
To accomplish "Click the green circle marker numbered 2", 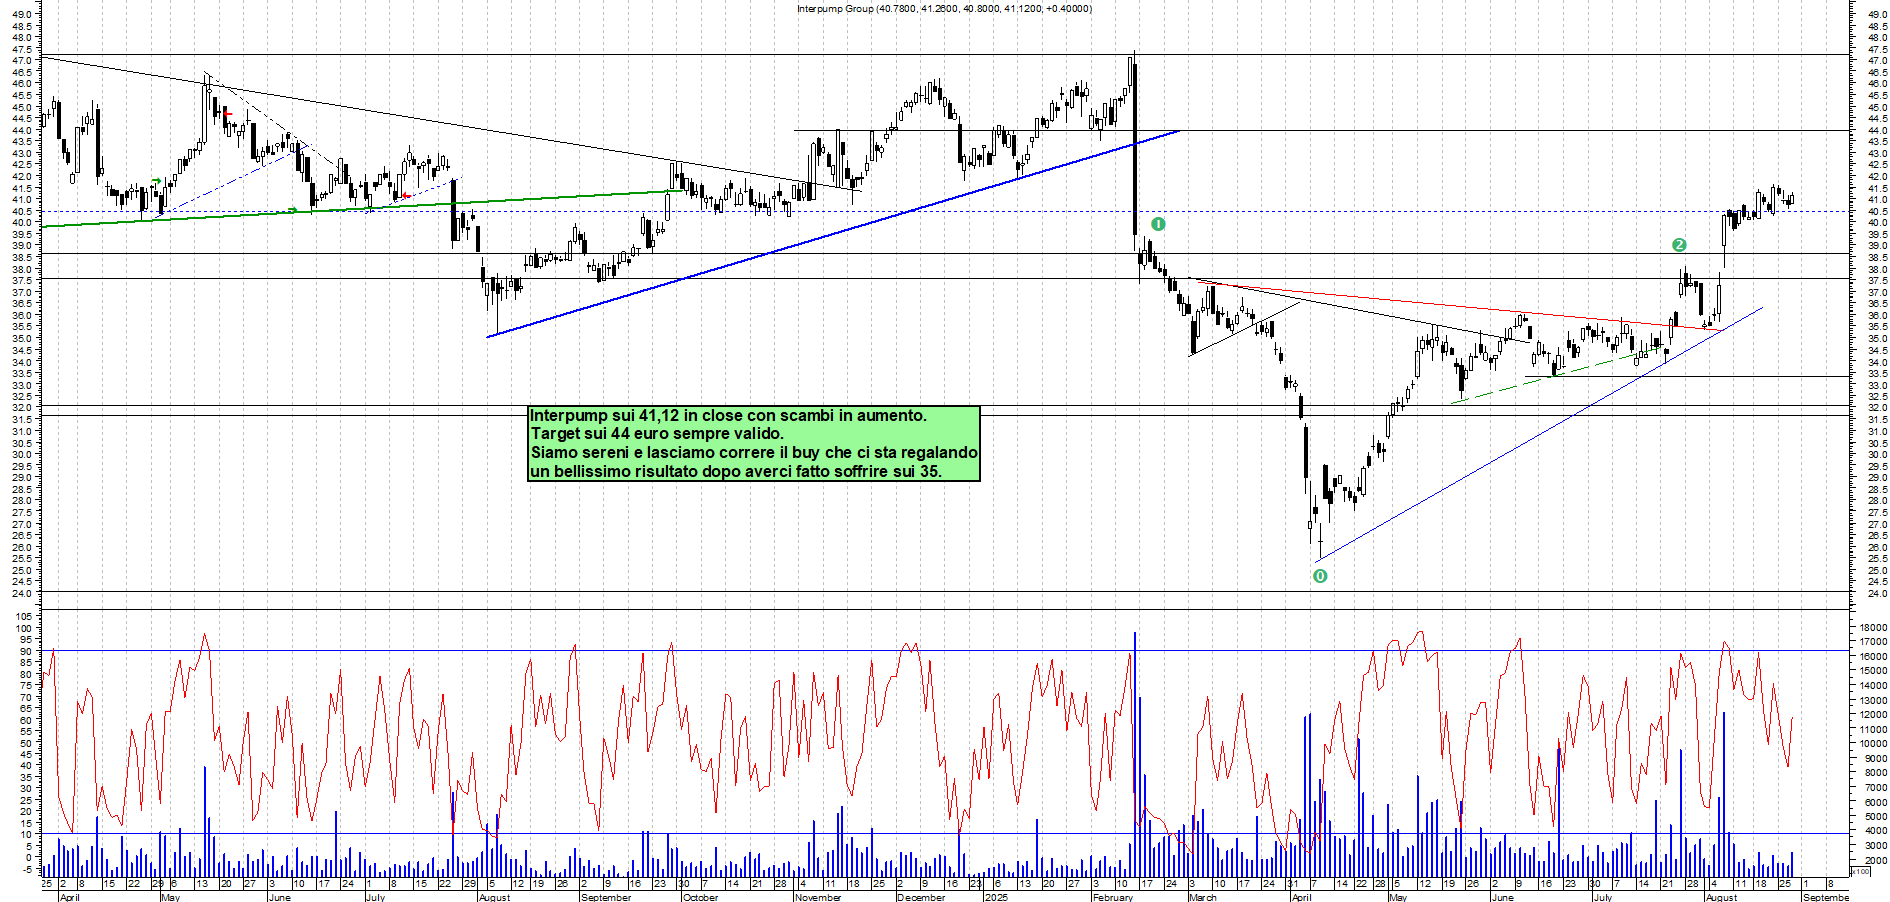I will click(1679, 245).
